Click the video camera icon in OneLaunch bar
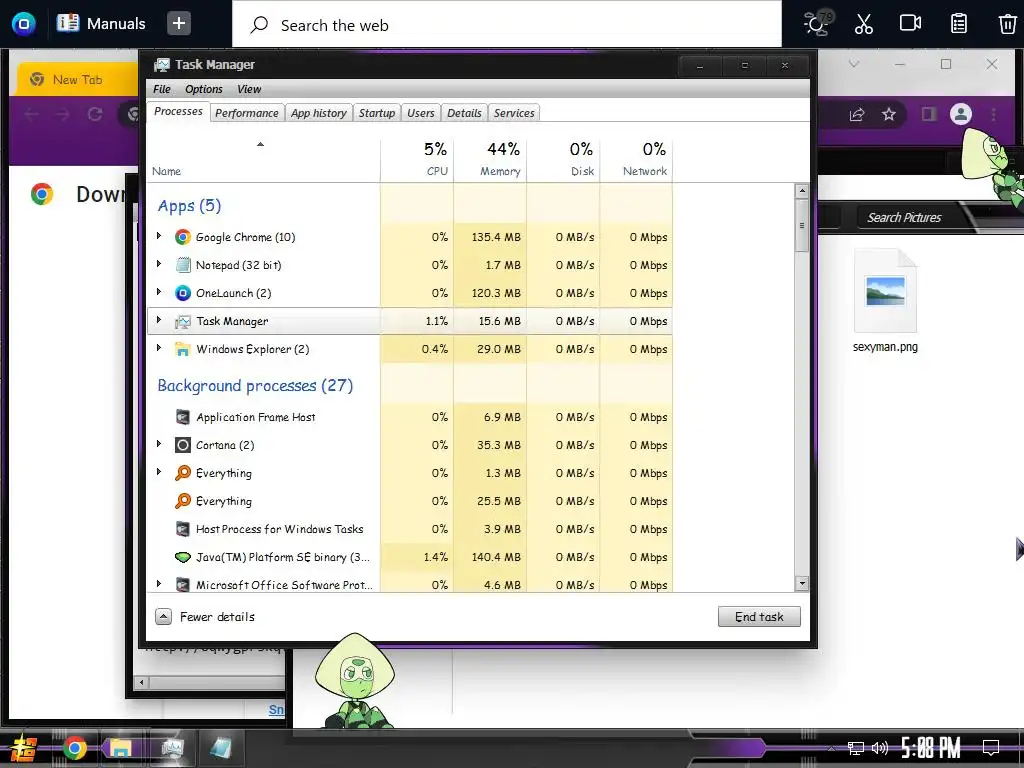 pyautogui.click(x=910, y=24)
